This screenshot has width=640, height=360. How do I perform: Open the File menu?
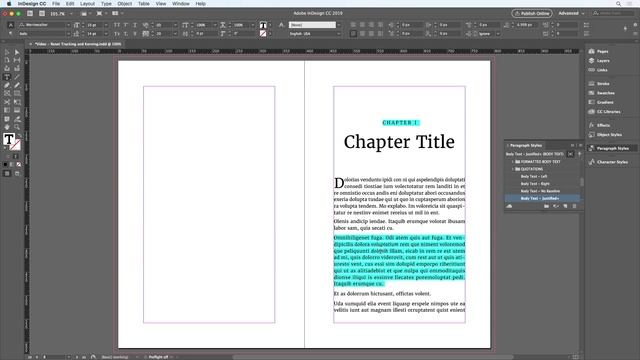click(56, 4)
